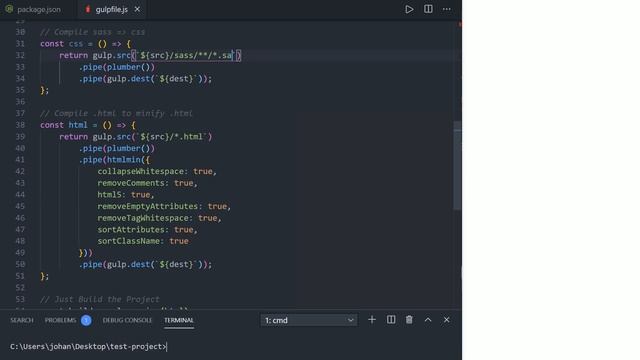Click the 'removeComments: true,' line

pyautogui.click(x=147, y=183)
